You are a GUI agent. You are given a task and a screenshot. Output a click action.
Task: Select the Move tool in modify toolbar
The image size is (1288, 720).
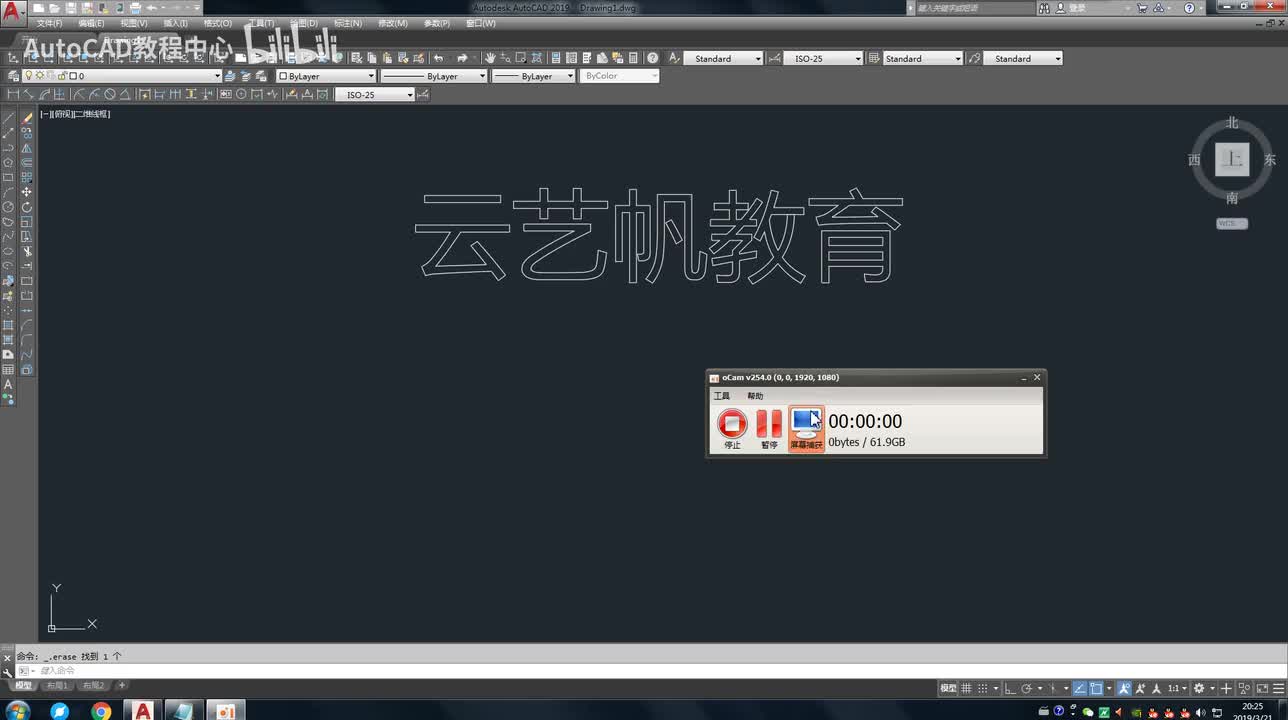click(27, 192)
